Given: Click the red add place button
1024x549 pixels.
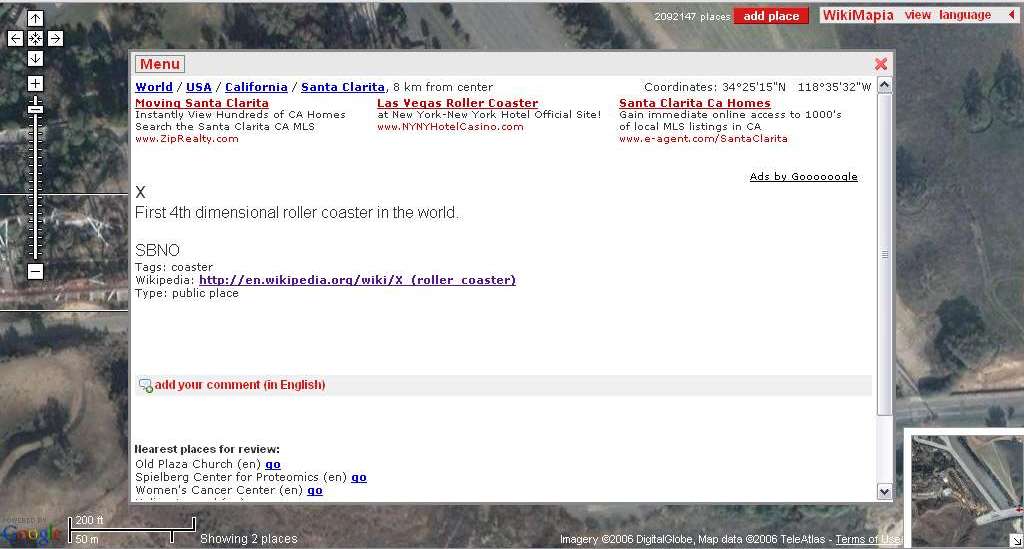Looking at the screenshot, I should click(x=771, y=16).
